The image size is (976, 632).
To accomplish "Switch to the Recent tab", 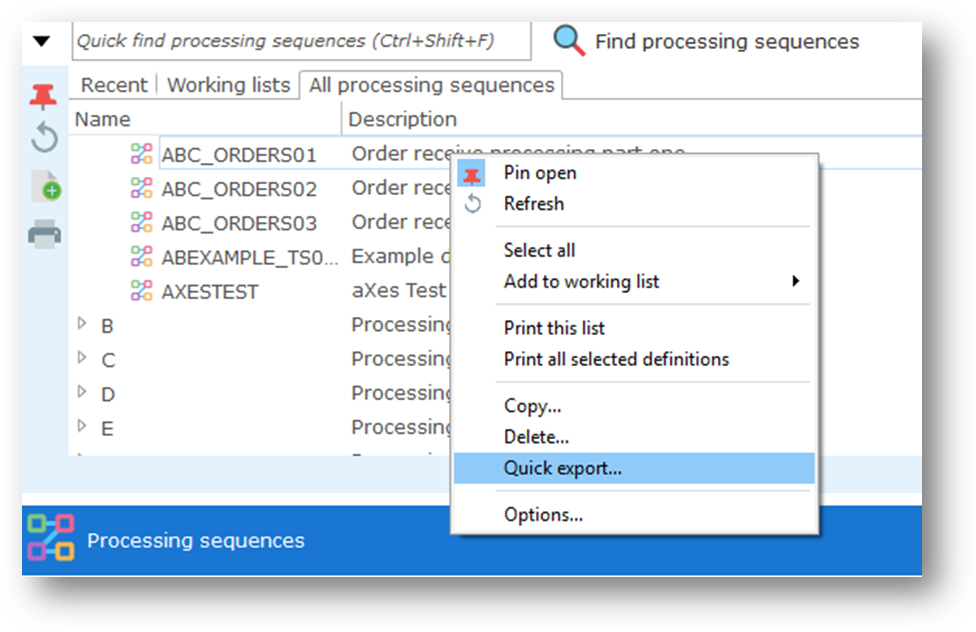I will (x=113, y=85).
